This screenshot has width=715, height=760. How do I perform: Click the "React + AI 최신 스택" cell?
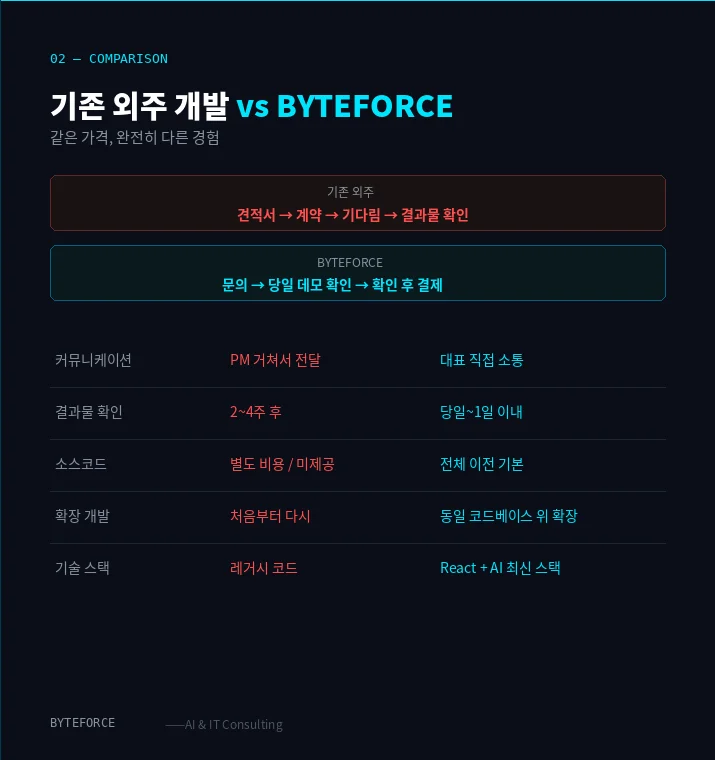[500, 568]
